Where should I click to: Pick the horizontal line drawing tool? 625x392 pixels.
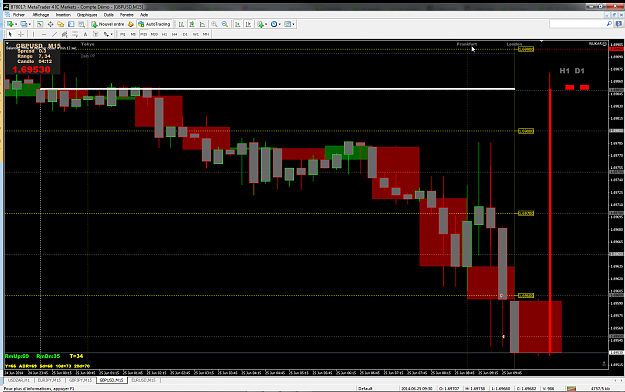(44, 34)
